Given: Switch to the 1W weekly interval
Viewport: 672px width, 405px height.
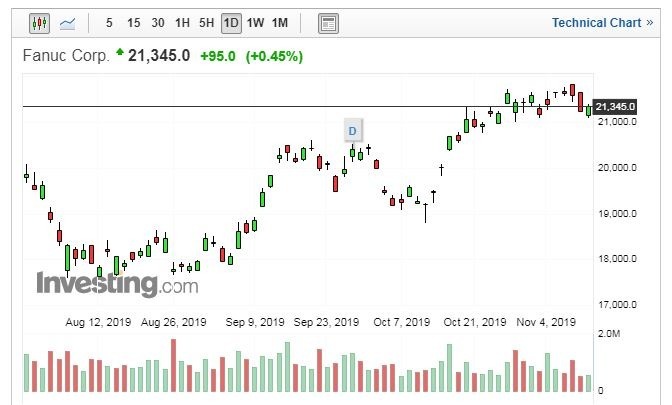Looking at the screenshot, I should point(255,23).
